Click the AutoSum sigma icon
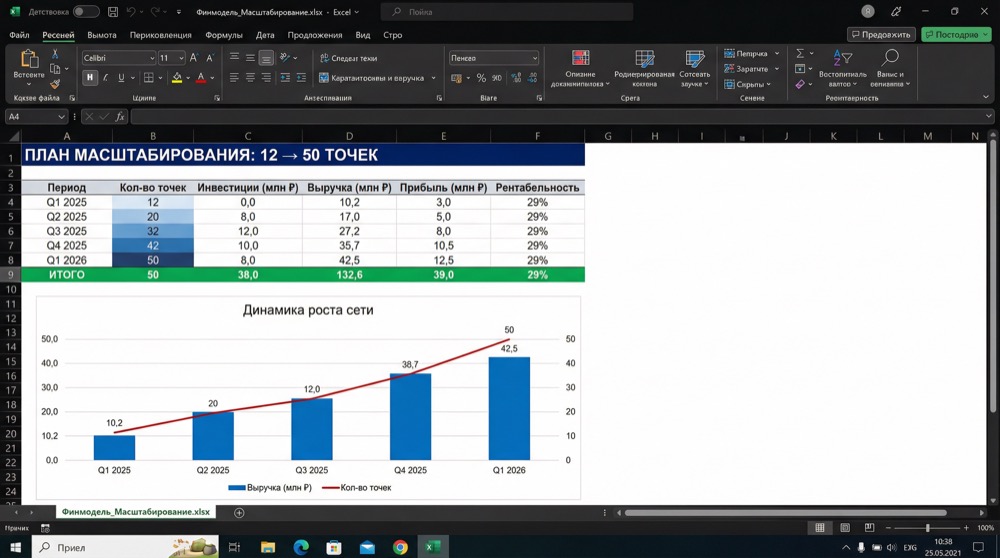Screen dimensions: 1000x558 point(799,54)
